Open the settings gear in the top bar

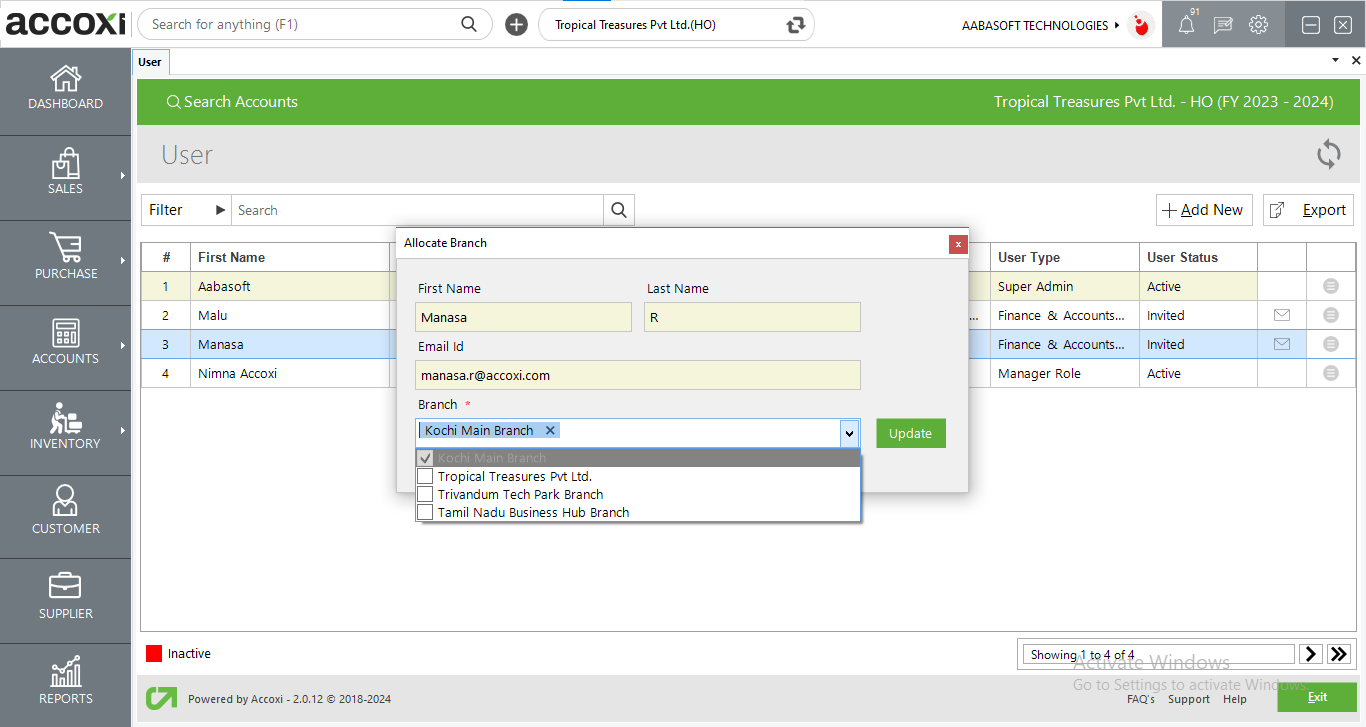pyautogui.click(x=1258, y=25)
